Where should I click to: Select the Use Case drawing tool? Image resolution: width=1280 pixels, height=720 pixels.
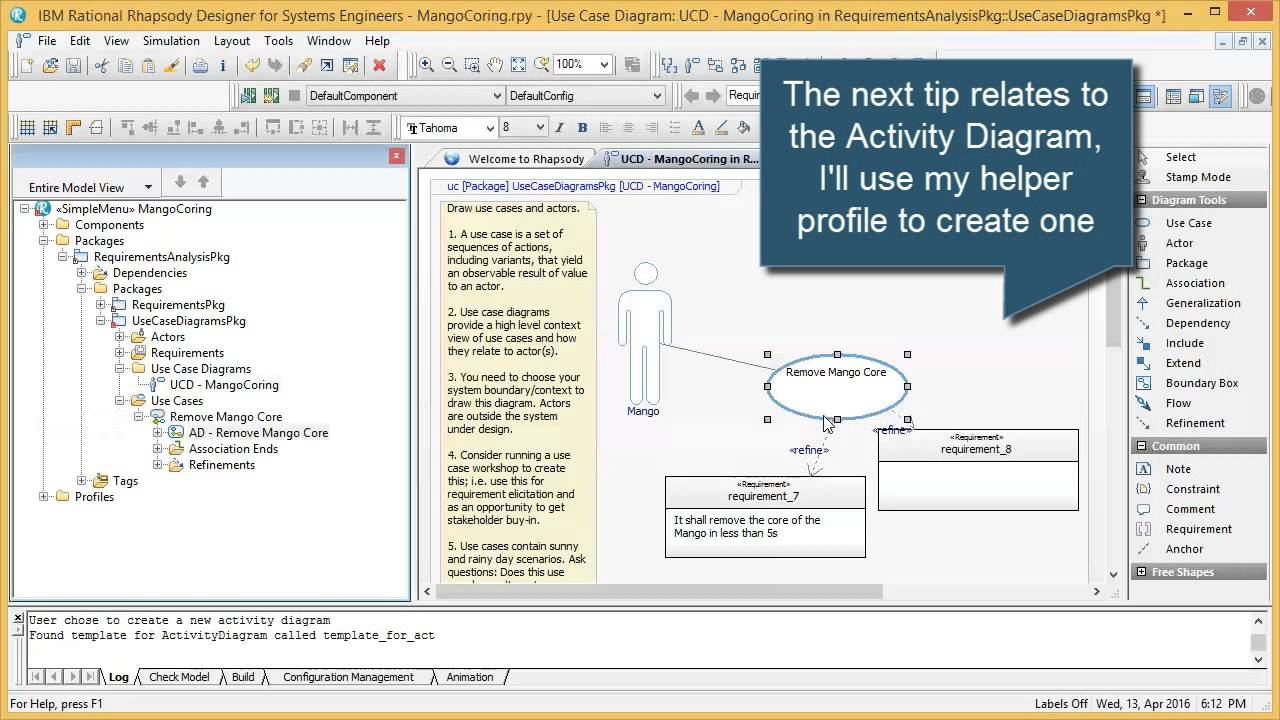[1188, 223]
